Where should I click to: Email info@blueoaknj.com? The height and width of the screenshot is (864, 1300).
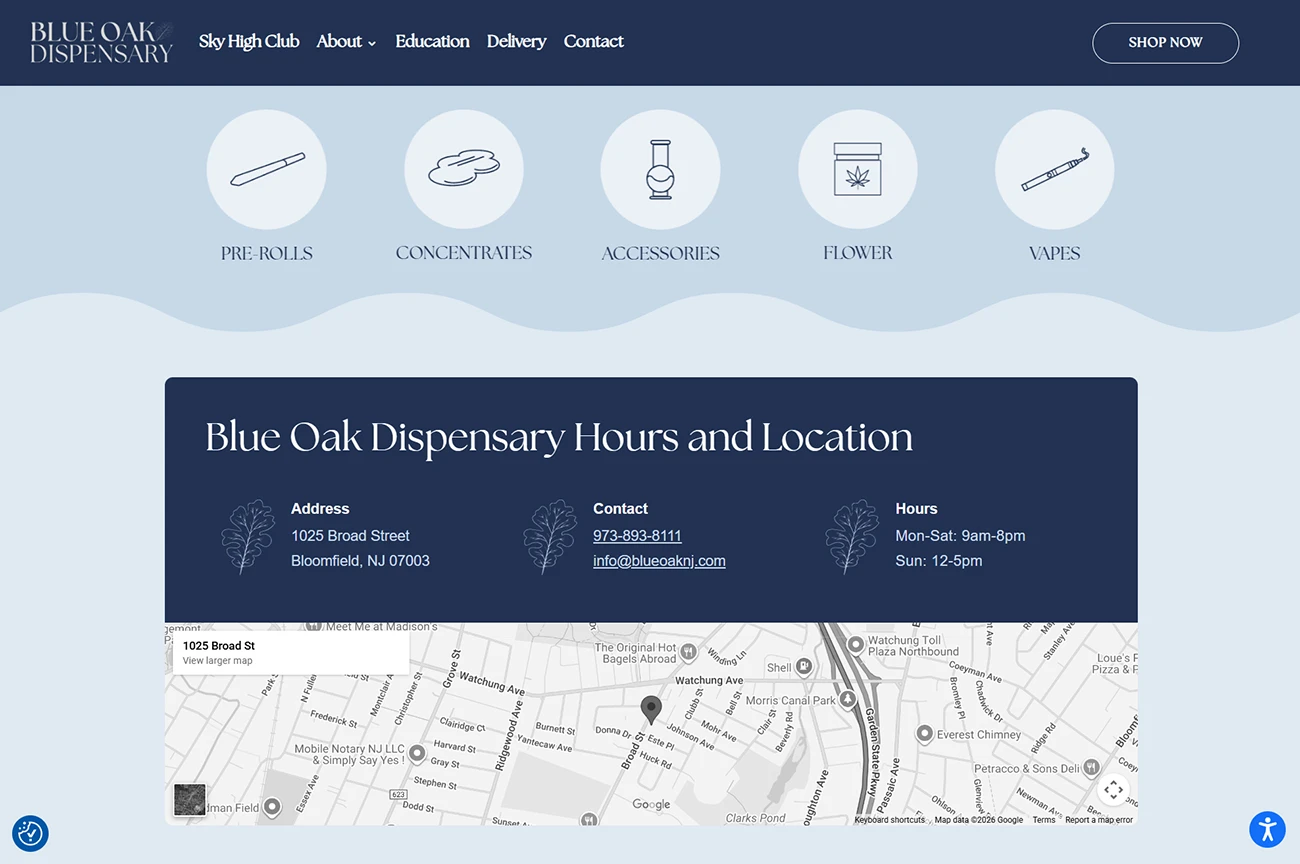[x=659, y=561]
